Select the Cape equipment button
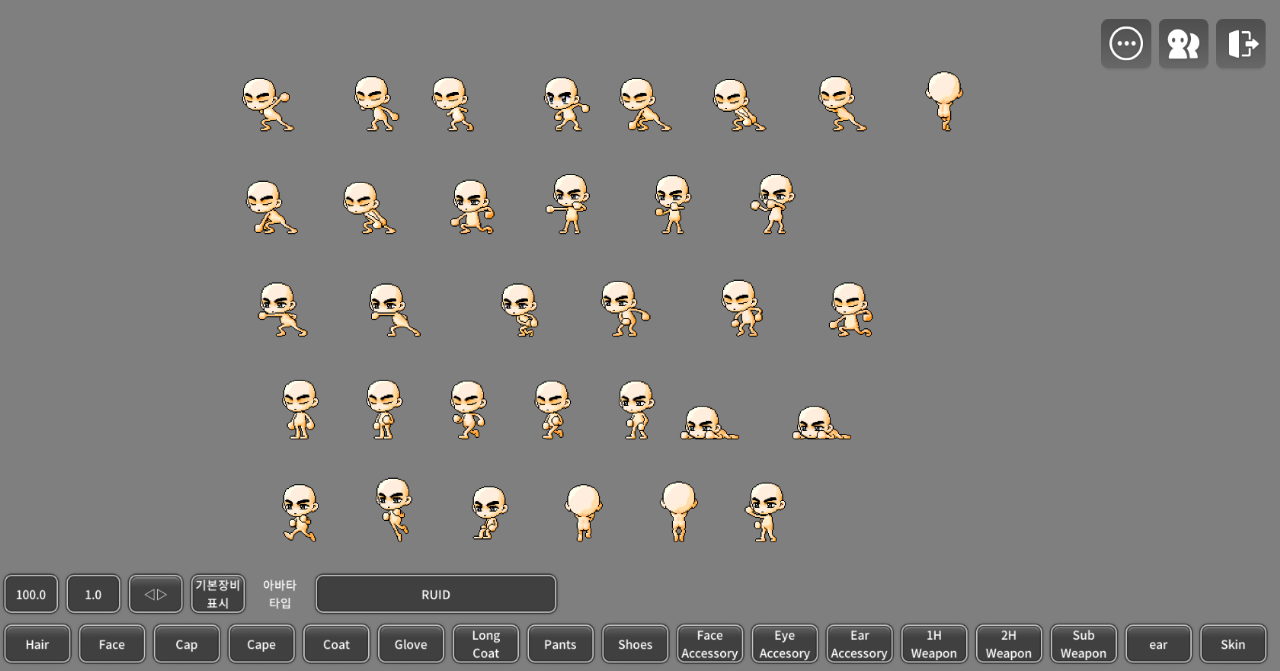1280x671 pixels. 261,644
